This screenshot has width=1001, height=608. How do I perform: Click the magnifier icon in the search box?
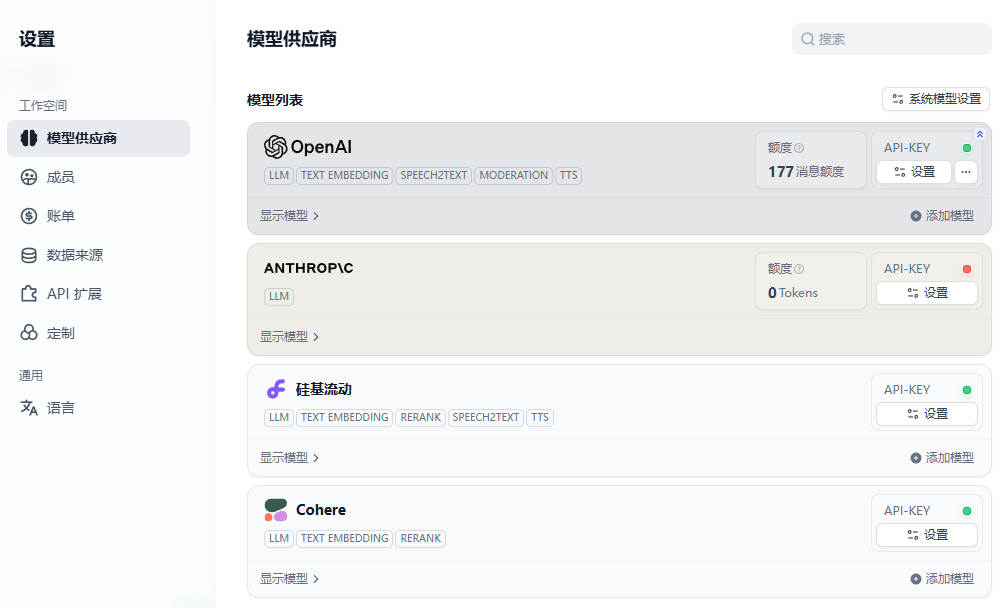[x=807, y=39]
